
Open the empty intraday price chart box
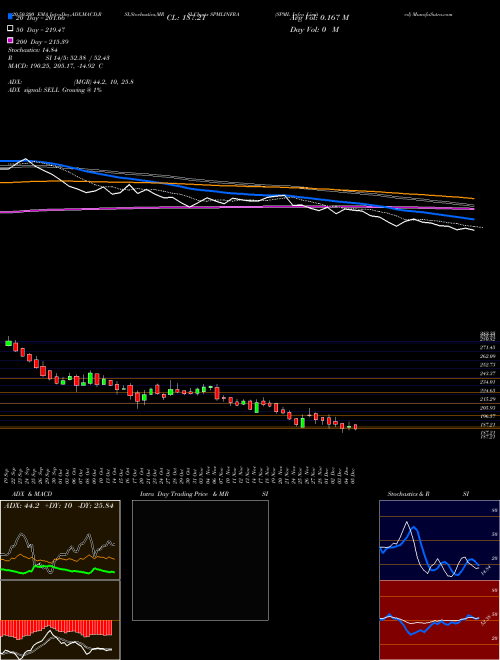click(x=200, y=560)
